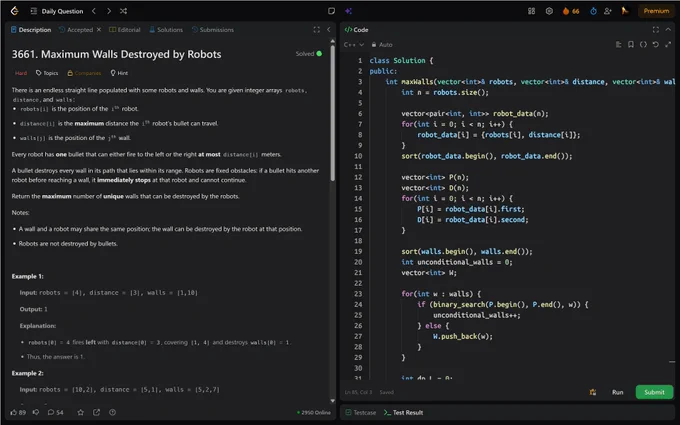The height and width of the screenshot is (425, 680).
Task: Toggle the Auto lock setting
Action: 382,44
